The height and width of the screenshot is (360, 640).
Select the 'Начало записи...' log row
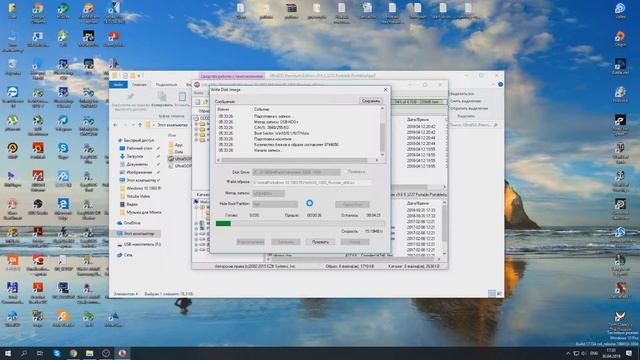(x=268, y=151)
